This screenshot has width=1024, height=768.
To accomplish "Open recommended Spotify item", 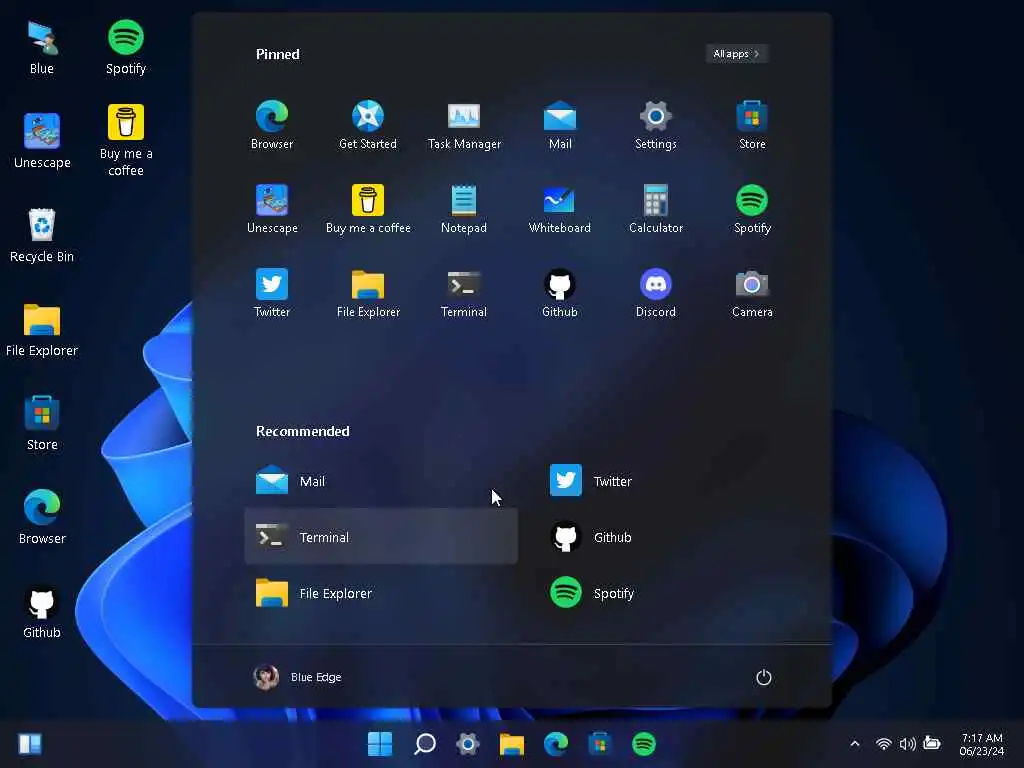I will click(673, 593).
